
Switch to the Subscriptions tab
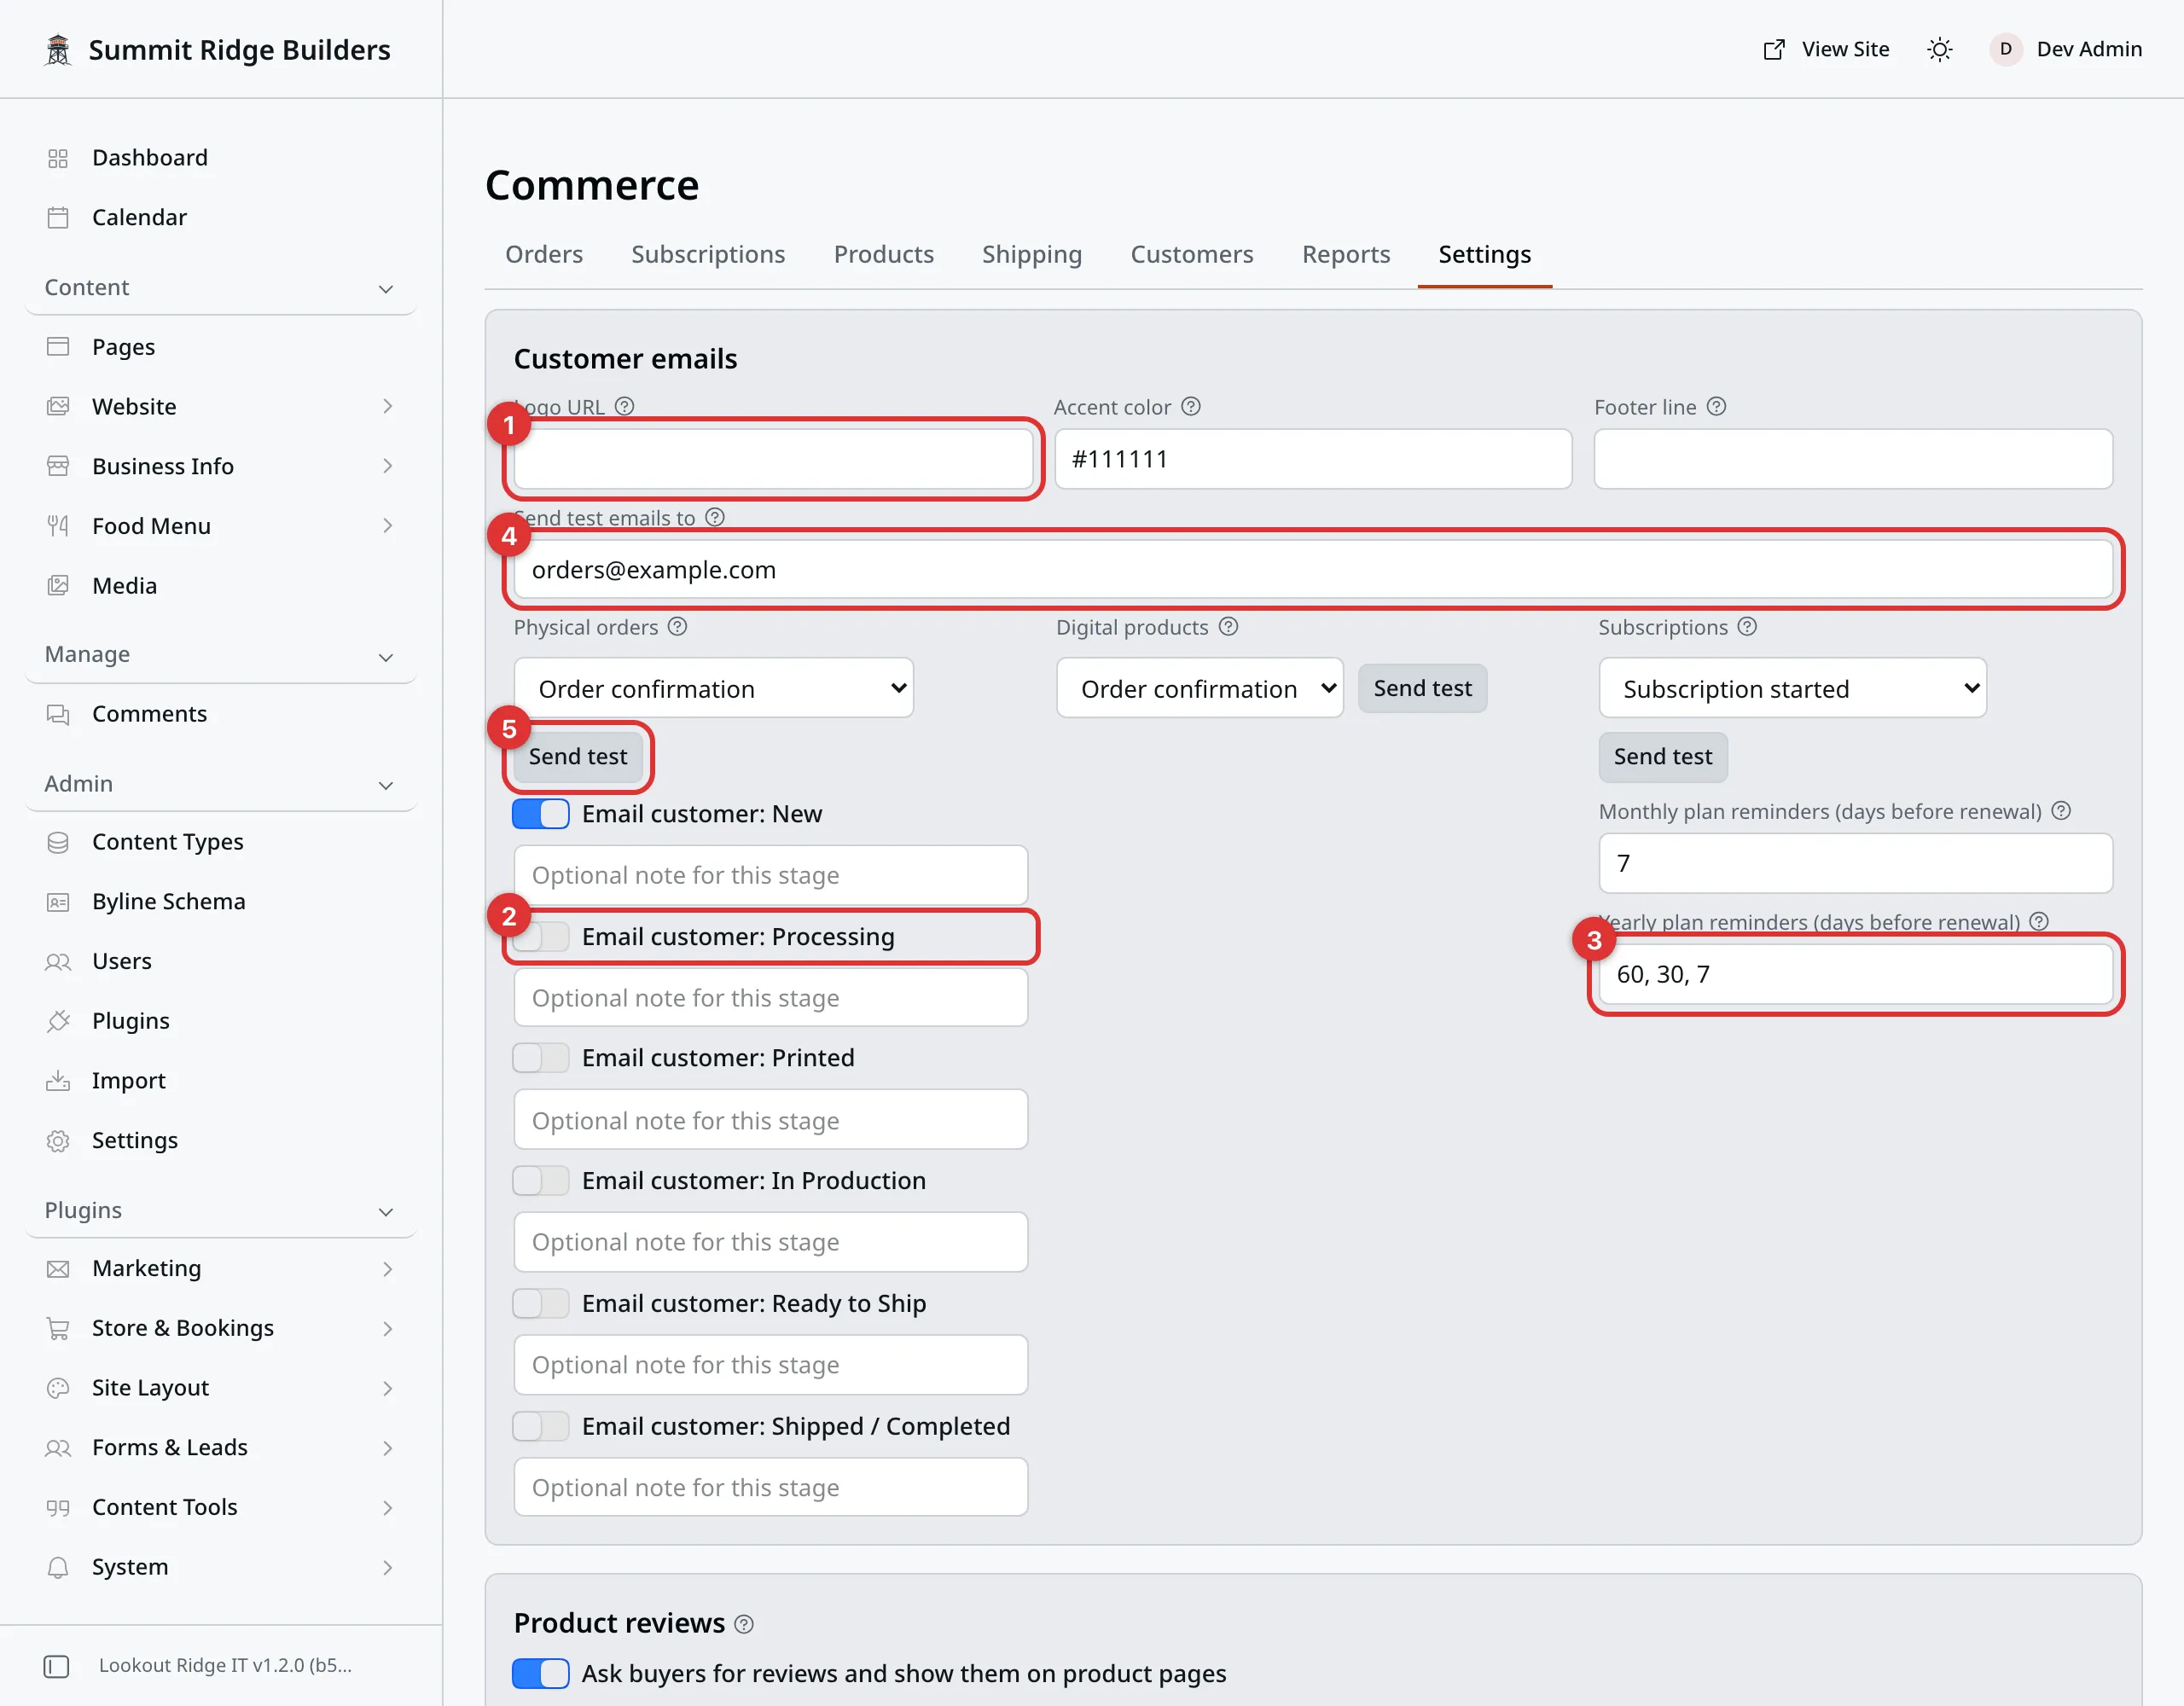(x=708, y=254)
